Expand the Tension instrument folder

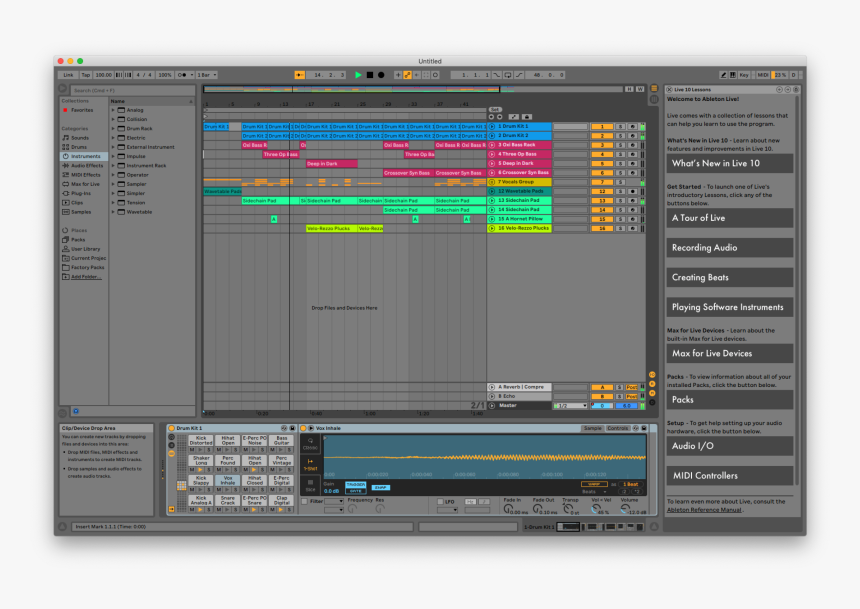tap(114, 203)
